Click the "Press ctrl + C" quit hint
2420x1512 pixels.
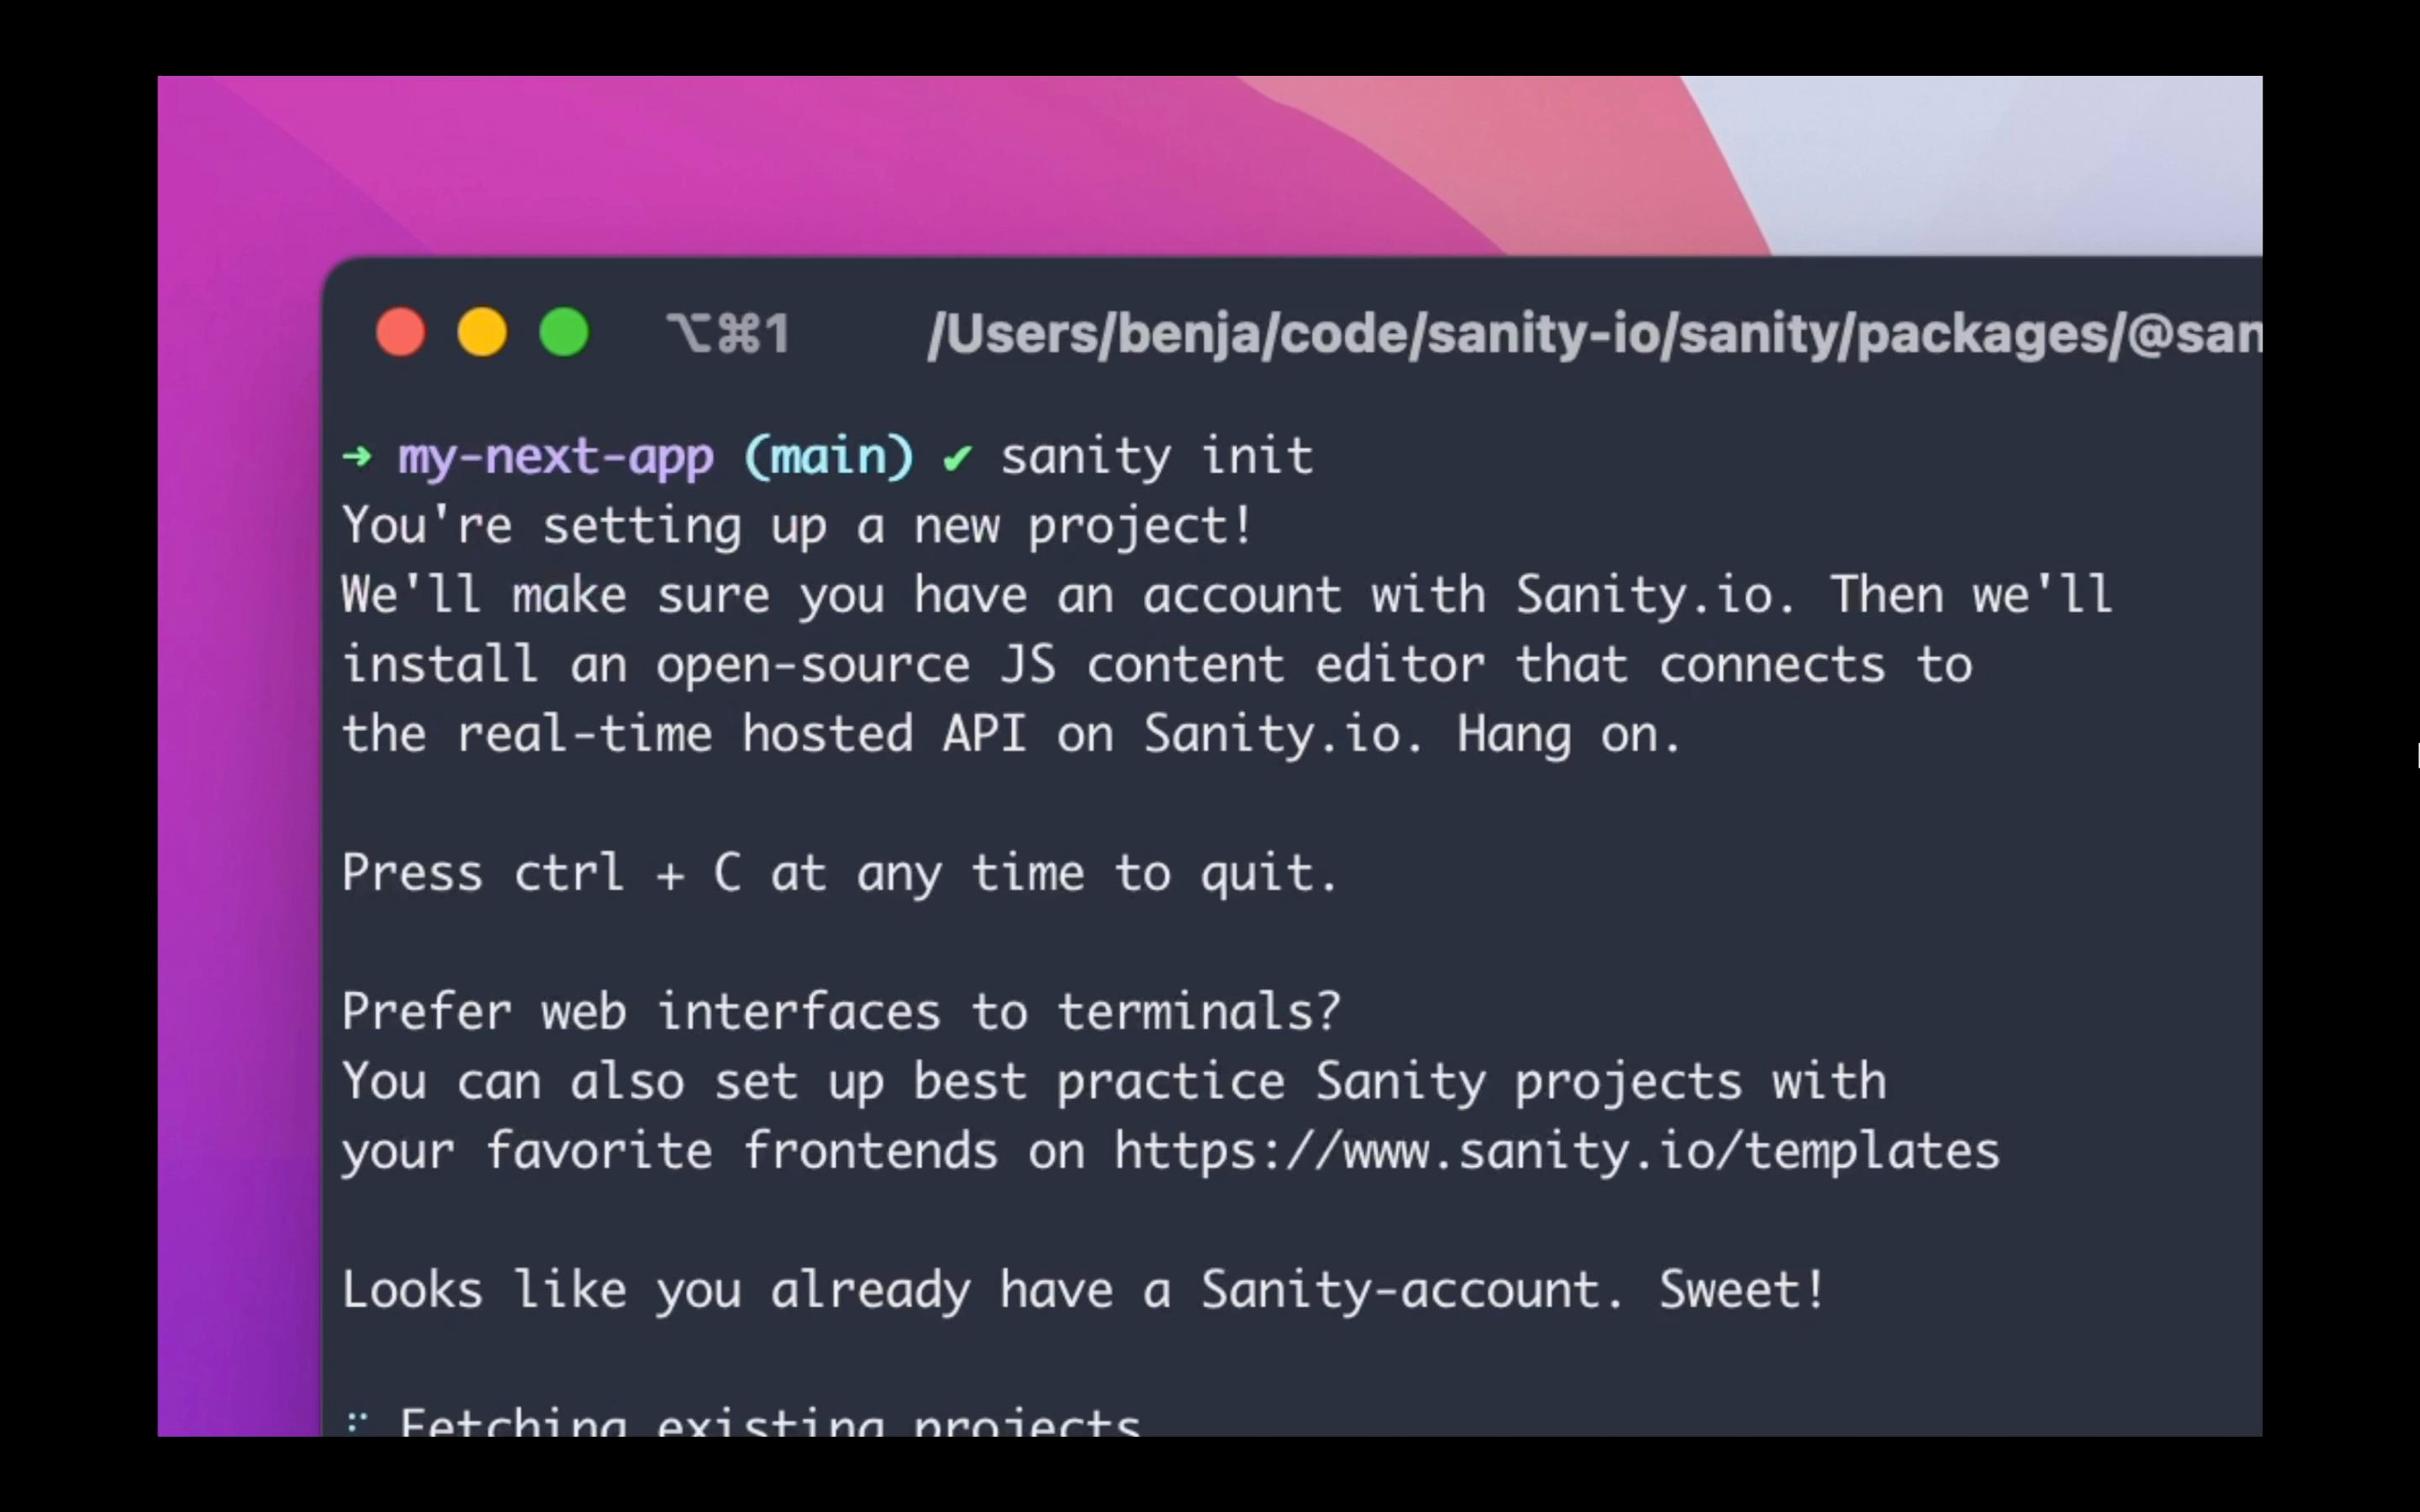[x=542, y=872]
